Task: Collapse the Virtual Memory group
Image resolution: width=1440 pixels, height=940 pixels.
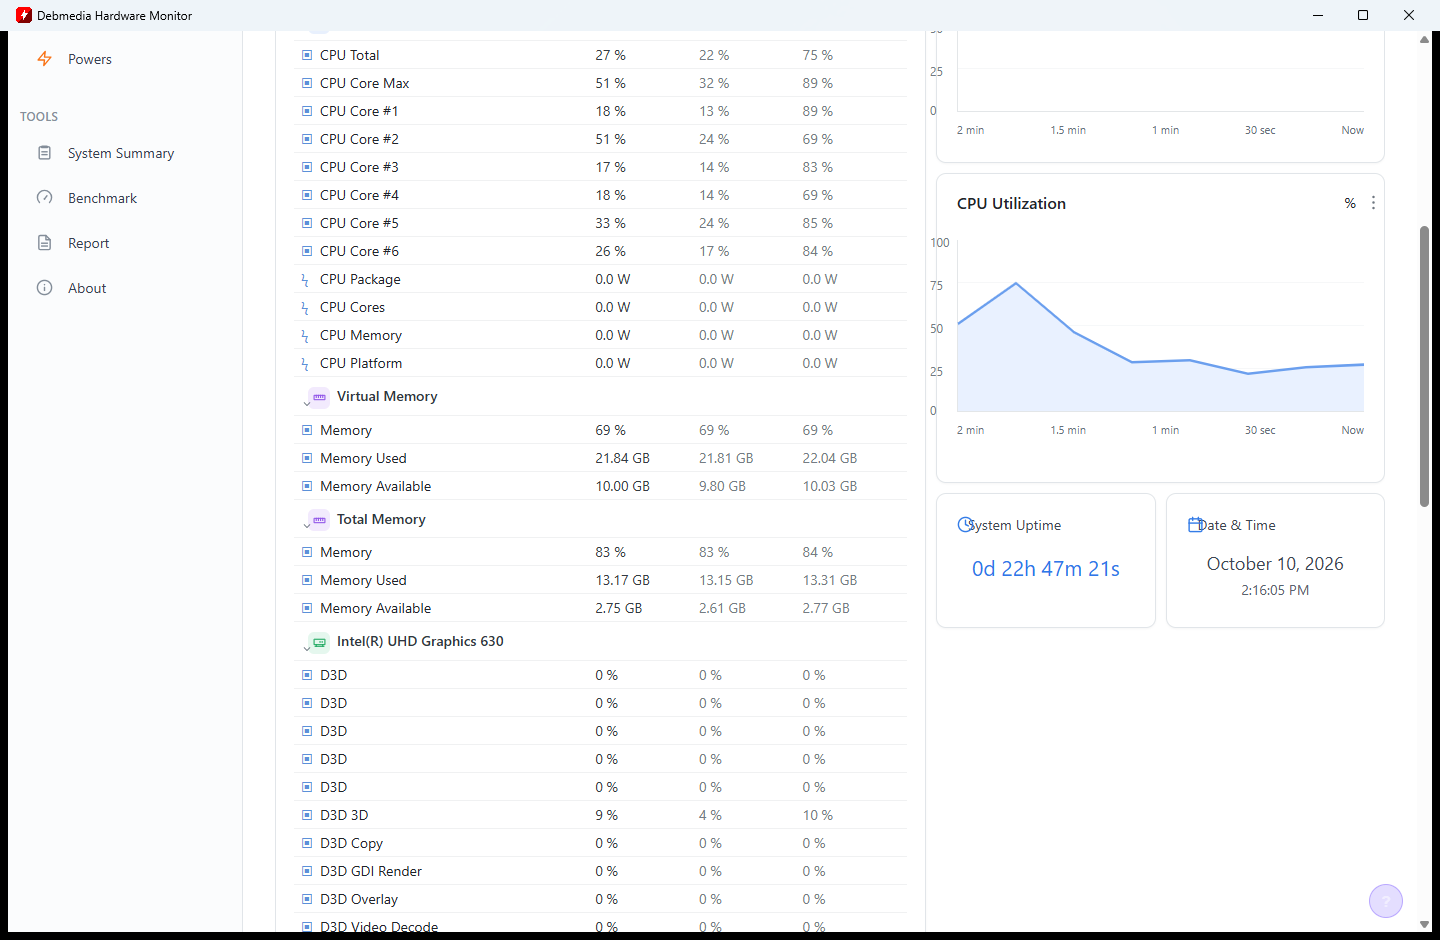Action: (x=306, y=403)
